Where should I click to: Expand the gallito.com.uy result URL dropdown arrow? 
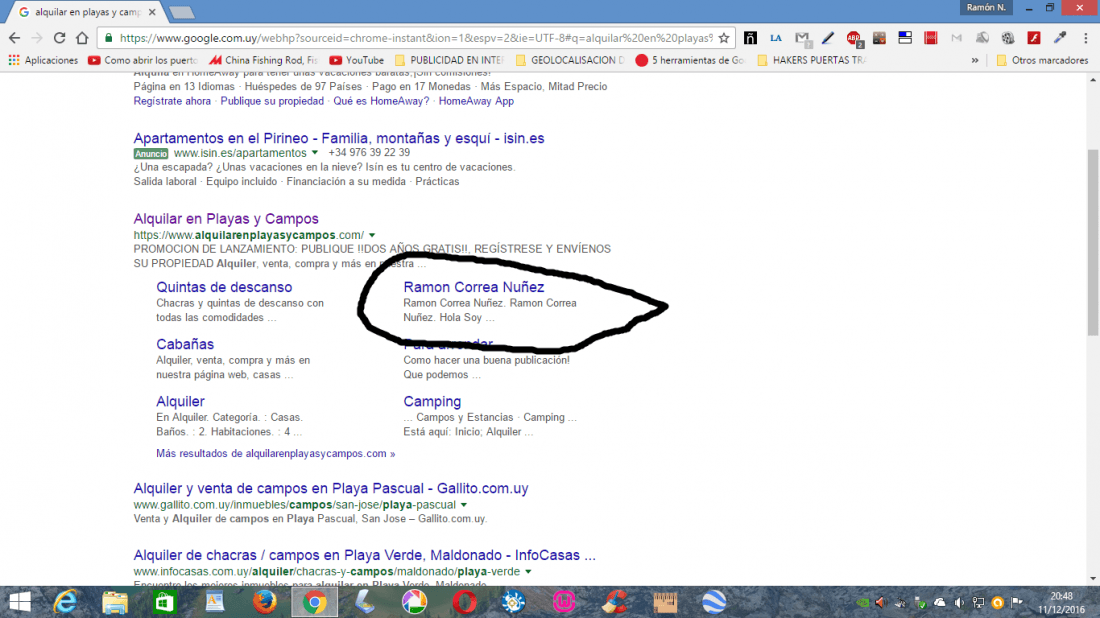pyautogui.click(x=464, y=504)
